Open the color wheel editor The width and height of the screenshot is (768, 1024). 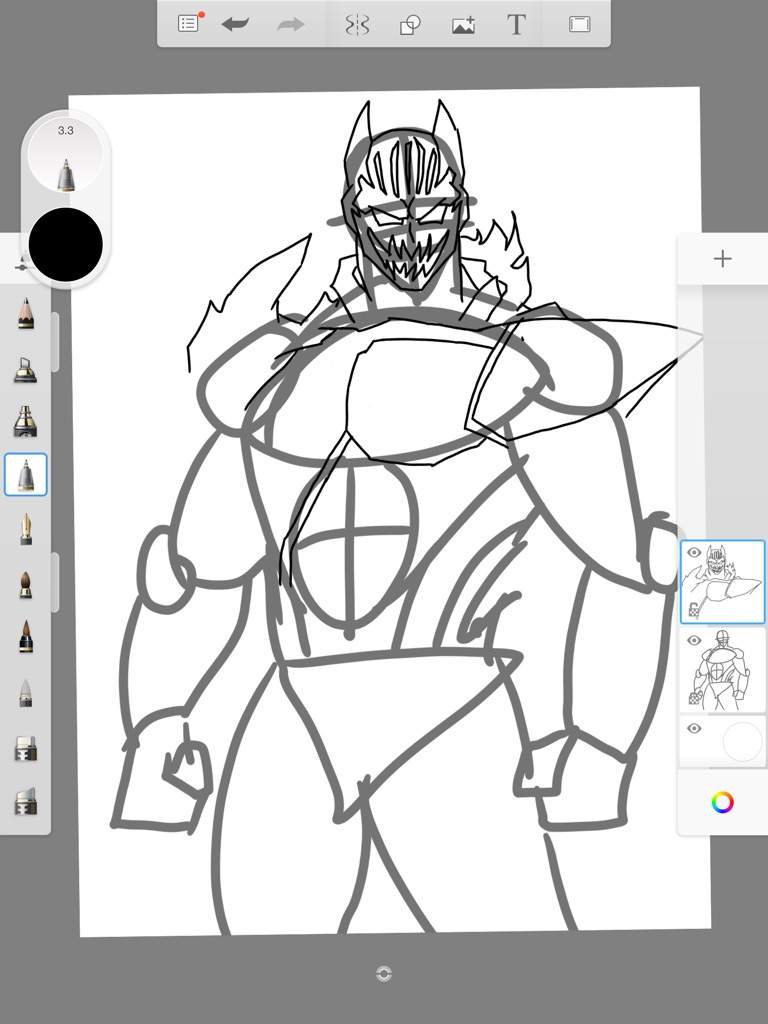(722, 802)
